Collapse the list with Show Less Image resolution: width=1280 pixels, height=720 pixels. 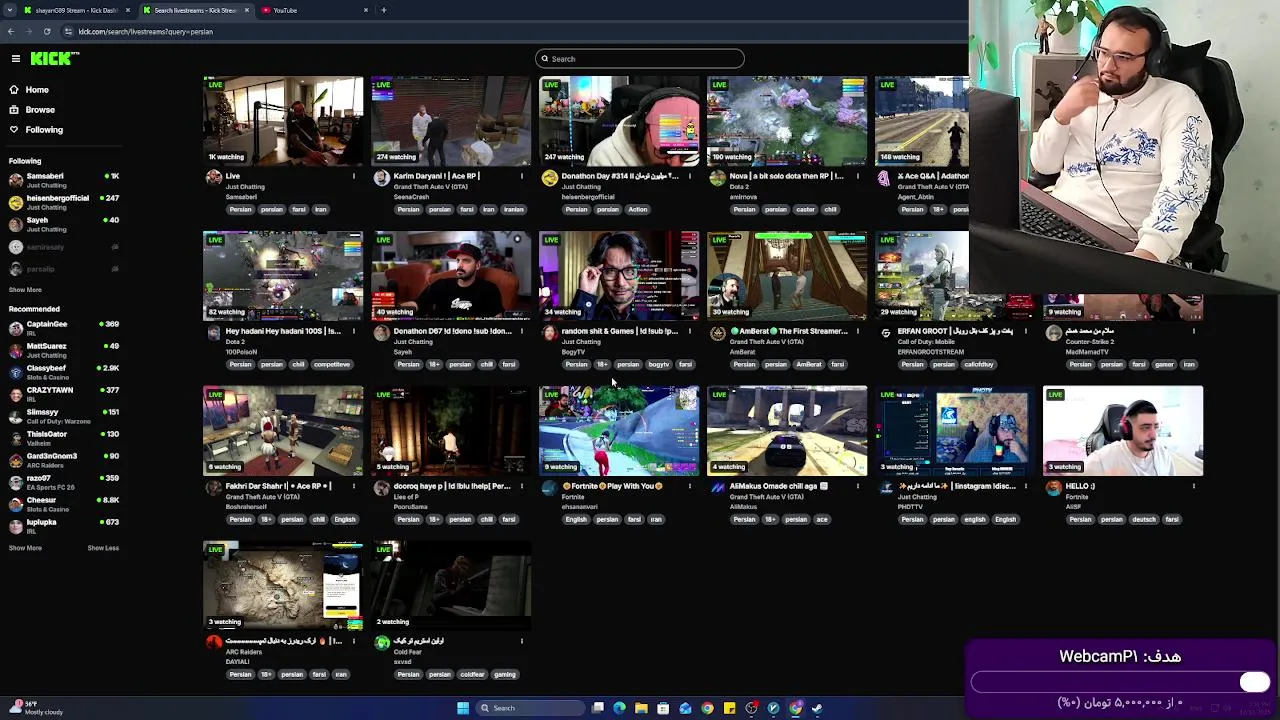click(103, 548)
